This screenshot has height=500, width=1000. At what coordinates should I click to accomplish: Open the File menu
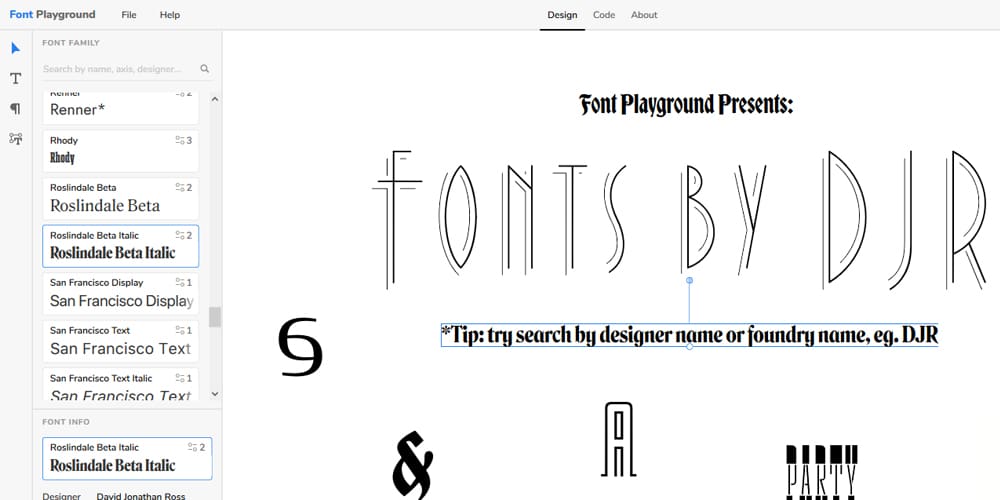pos(129,15)
